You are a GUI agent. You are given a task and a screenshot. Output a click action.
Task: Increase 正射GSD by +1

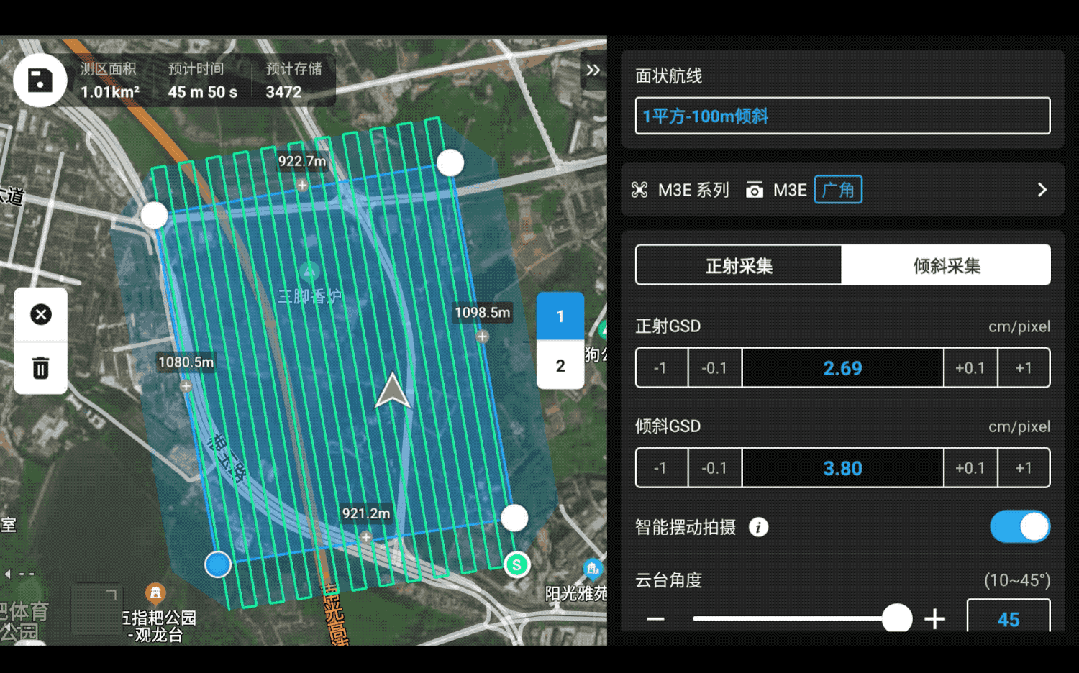(x=1023, y=368)
